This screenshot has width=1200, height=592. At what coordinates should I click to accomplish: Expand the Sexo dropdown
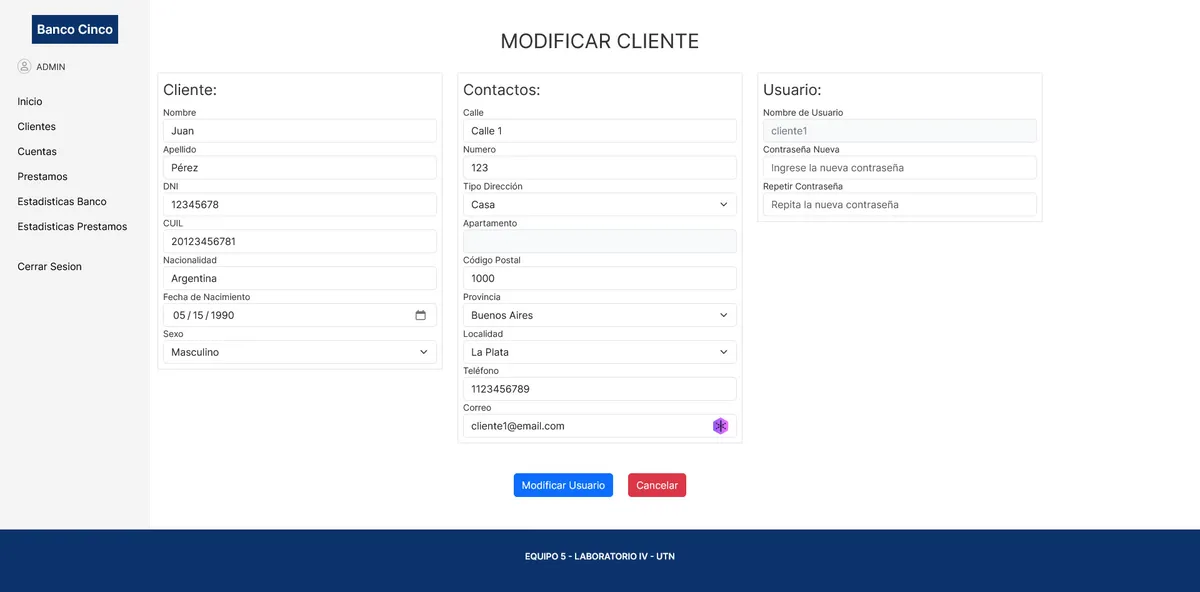(299, 352)
